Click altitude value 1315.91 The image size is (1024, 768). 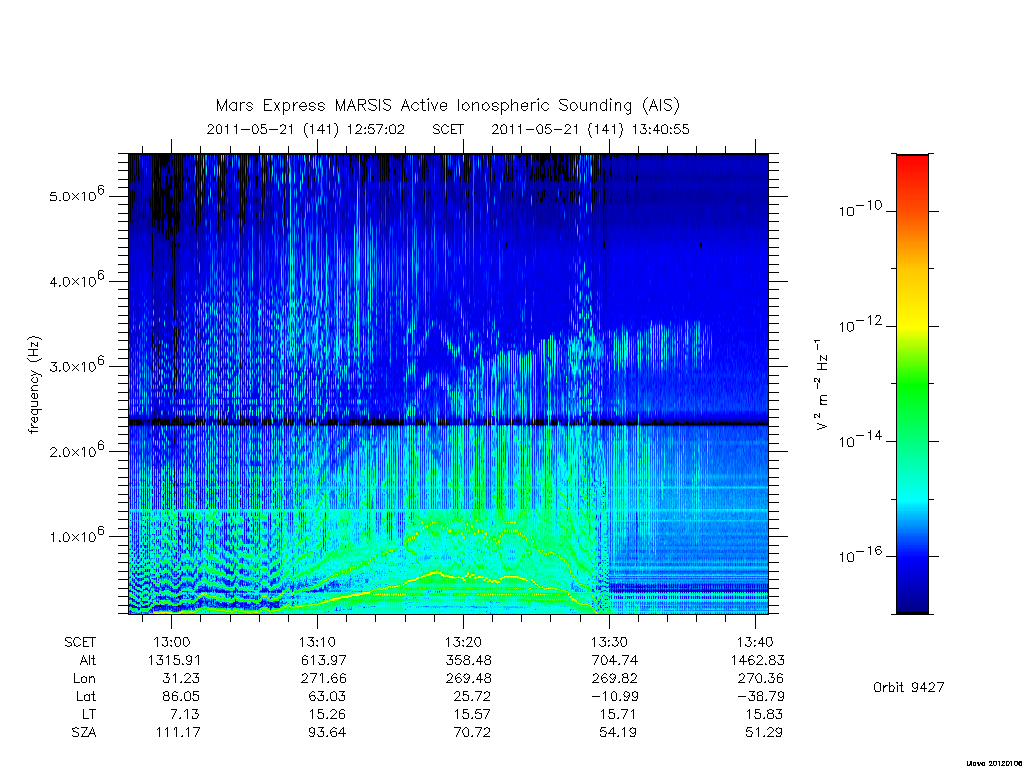174,660
